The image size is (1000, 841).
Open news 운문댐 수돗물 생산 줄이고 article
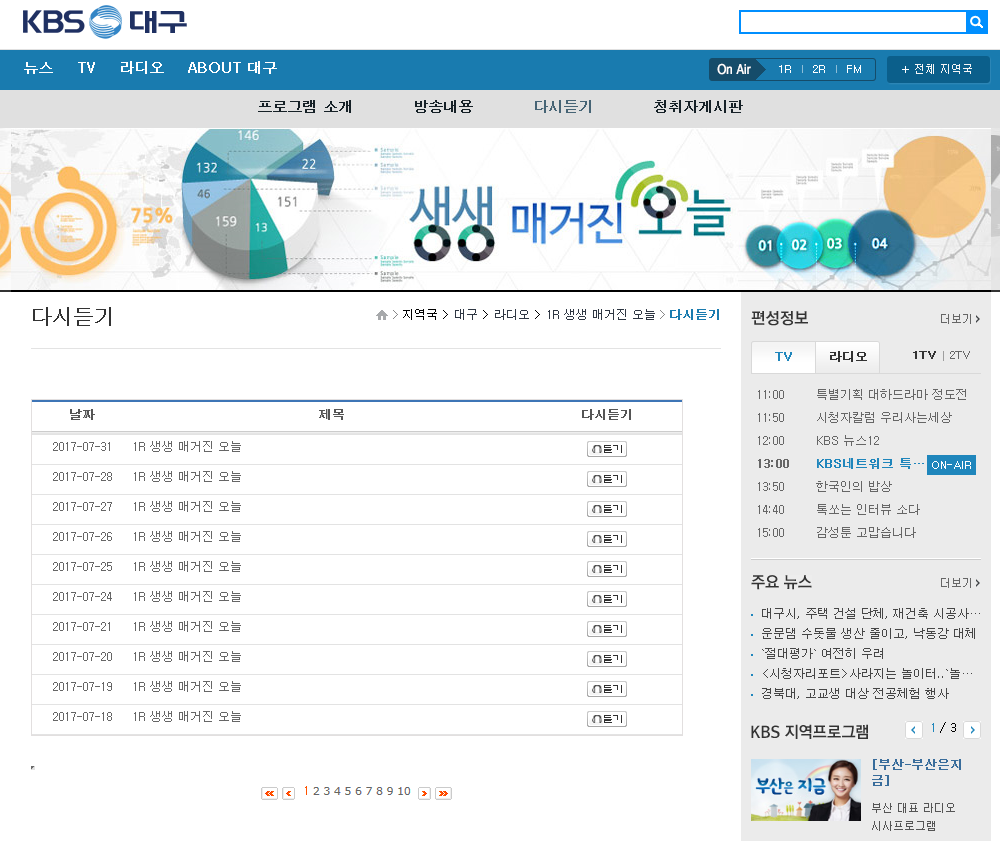tap(868, 633)
